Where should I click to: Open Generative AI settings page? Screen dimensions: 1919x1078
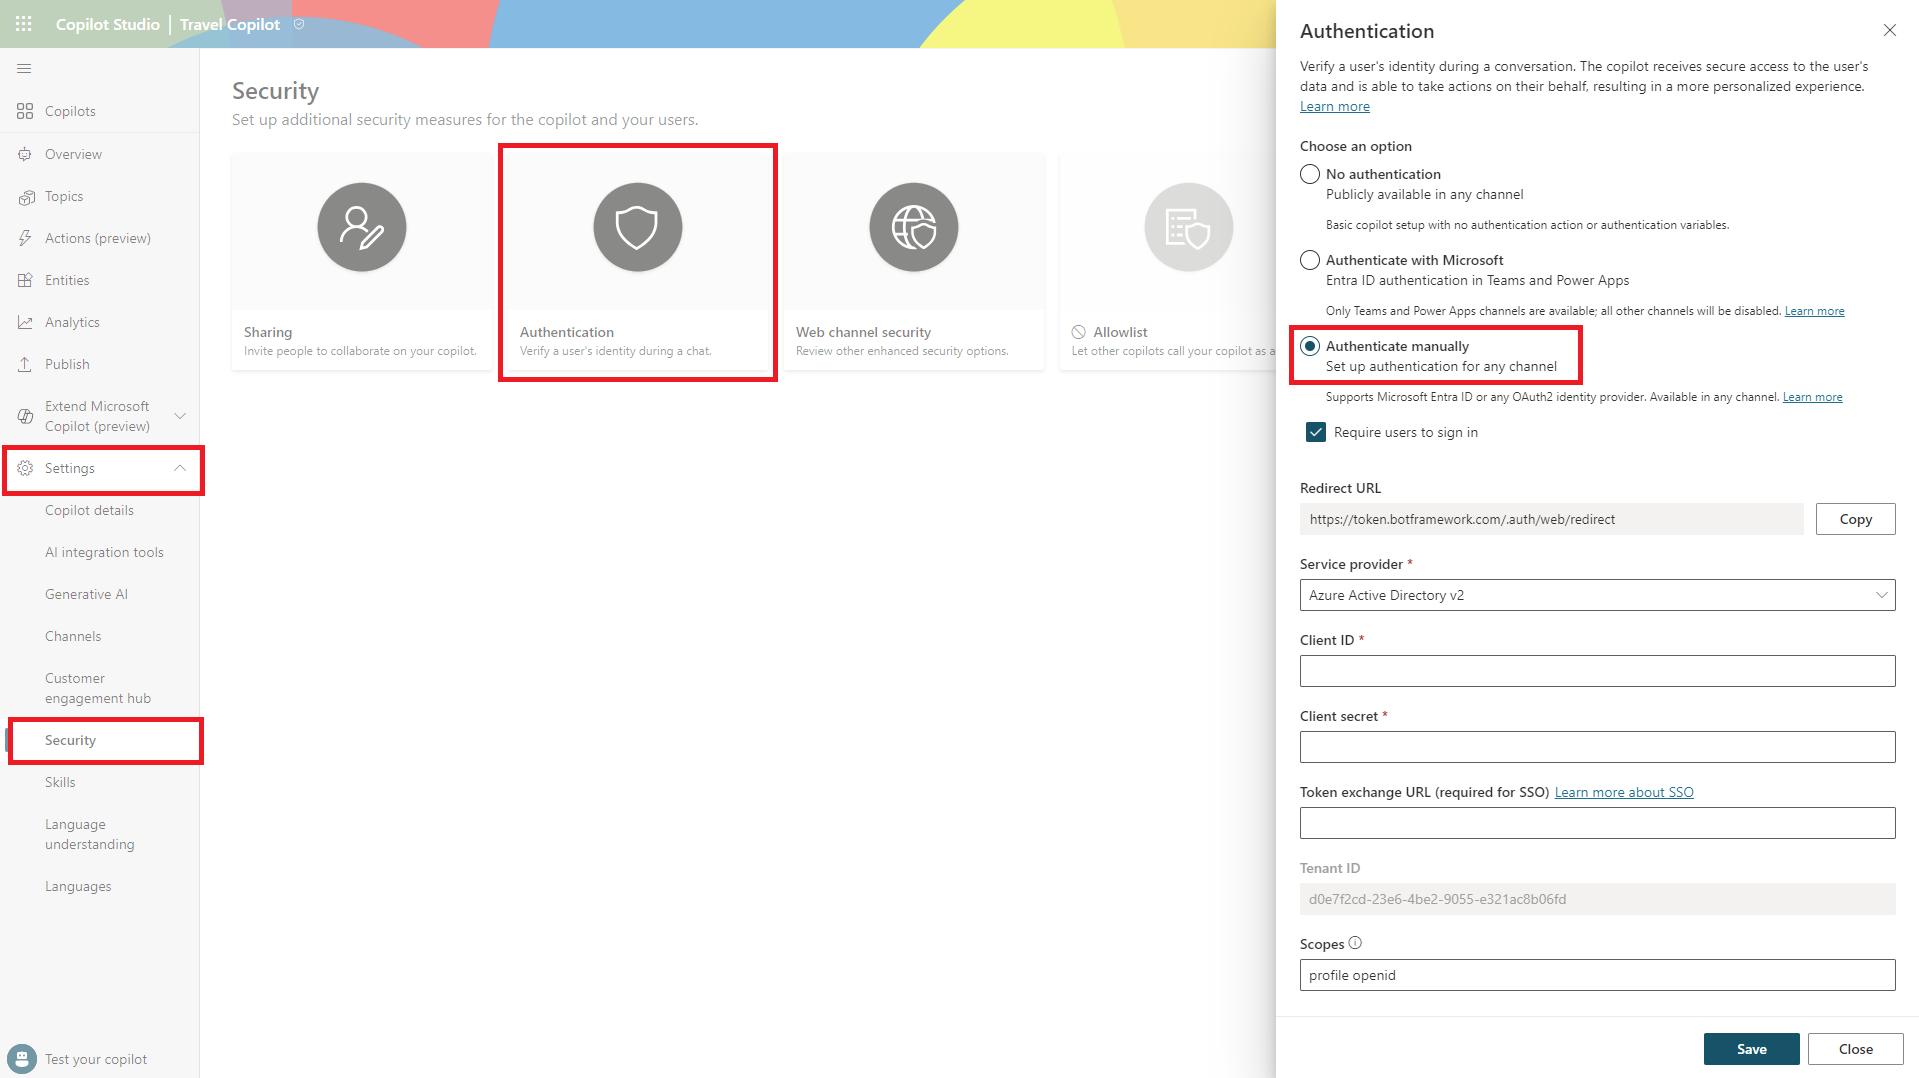86,594
